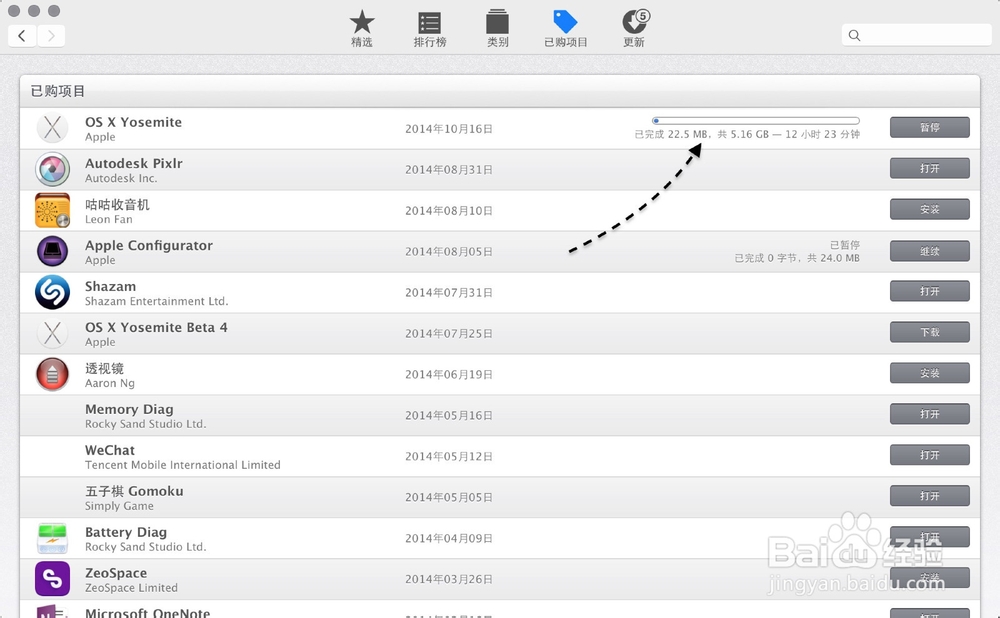Resume Apple Configurator download (继续)
The height and width of the screenshot is (618, 1000).
tap(929, 251)
